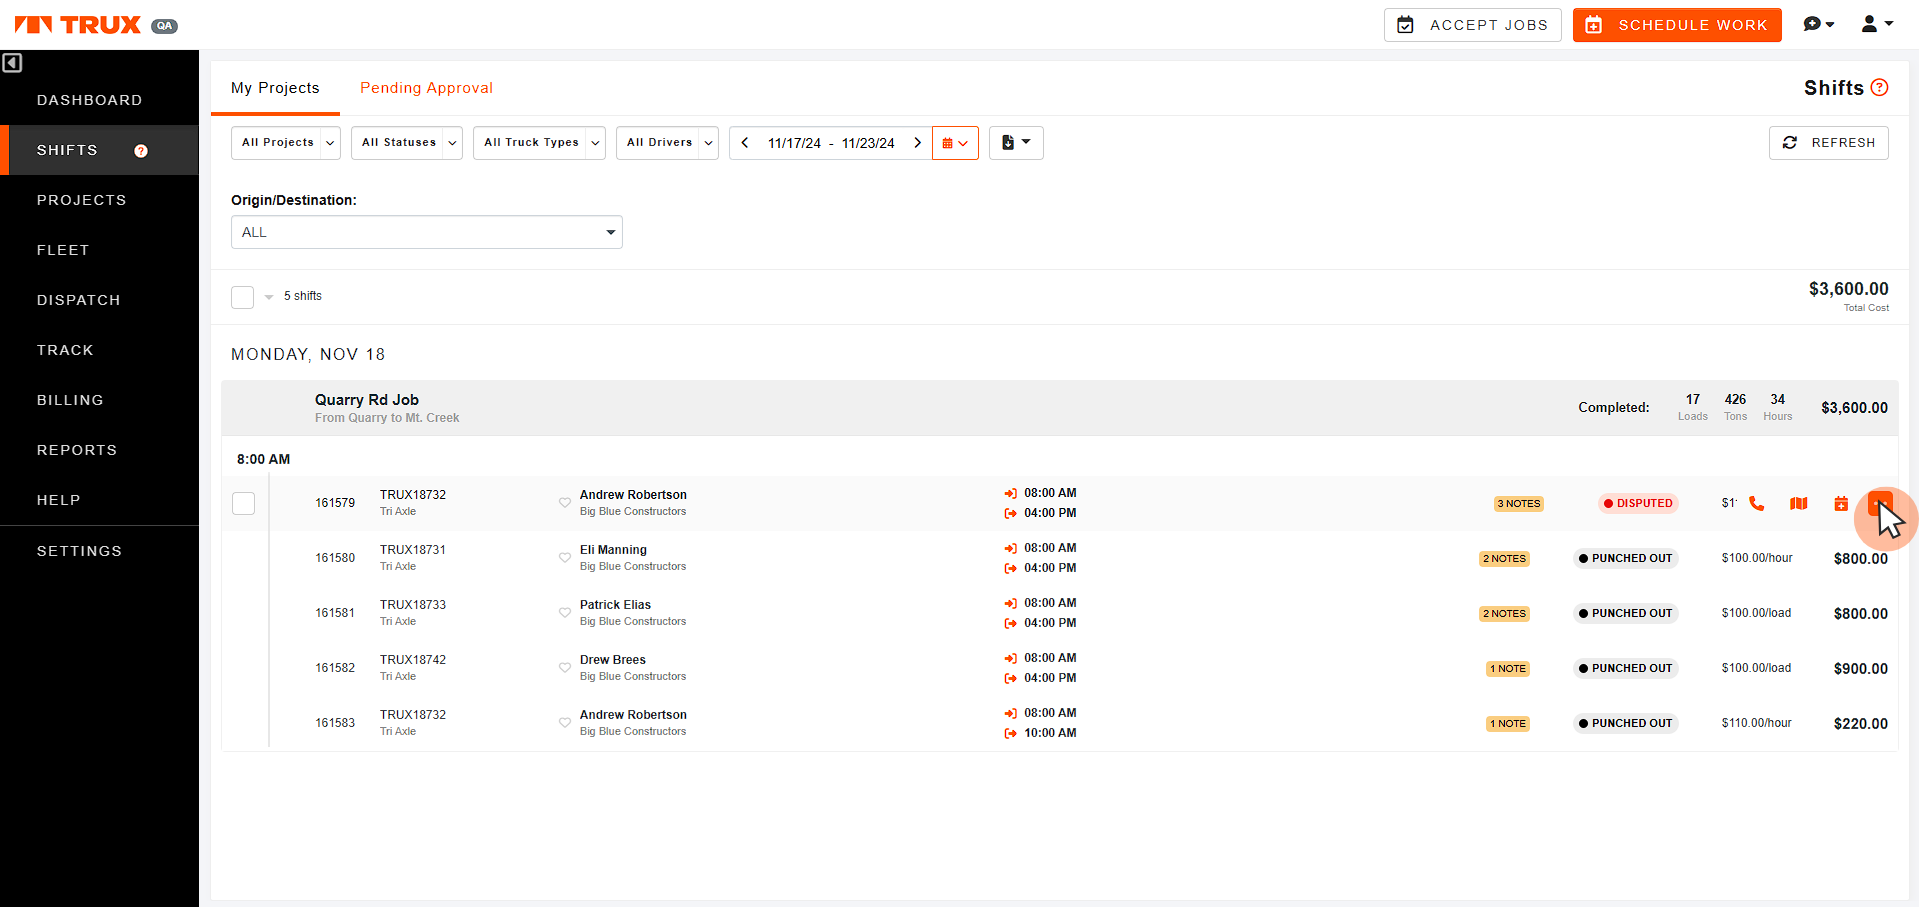Open the All Projects filter dropdown
Image resolution: width=1919 pixels, height=907 pixels.
point(286,143)
